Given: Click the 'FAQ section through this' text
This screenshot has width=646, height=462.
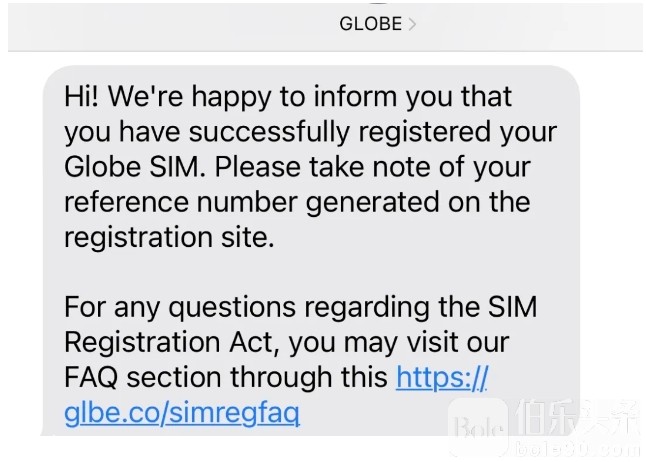Looking at the screenshot, I should pyautogui.click(x=226, y=378).
